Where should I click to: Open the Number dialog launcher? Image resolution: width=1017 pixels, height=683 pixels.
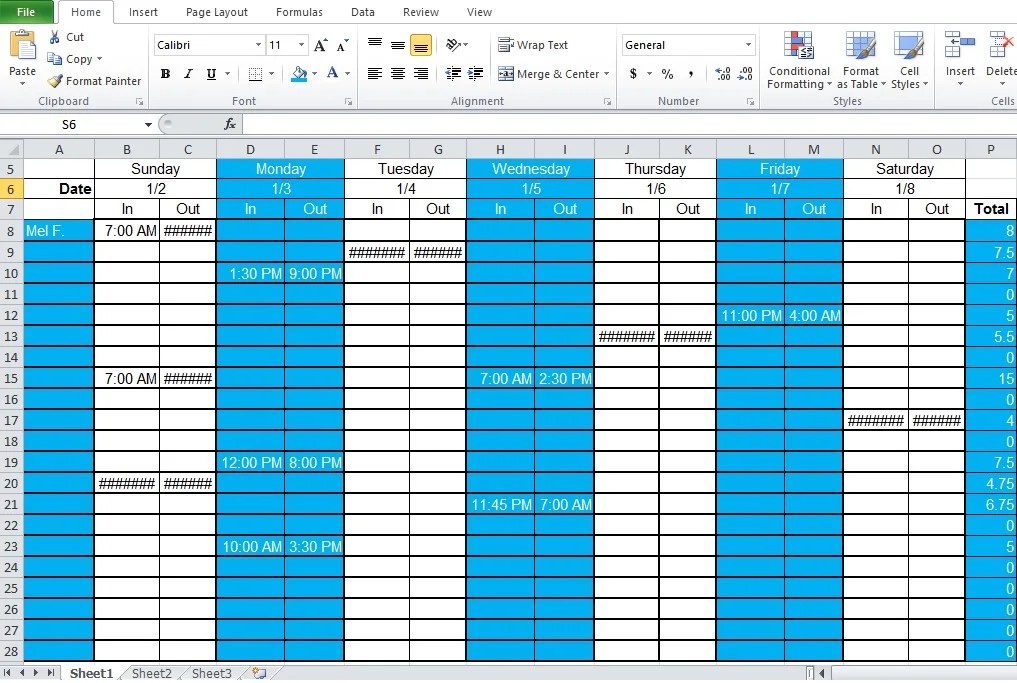point(750,102)
